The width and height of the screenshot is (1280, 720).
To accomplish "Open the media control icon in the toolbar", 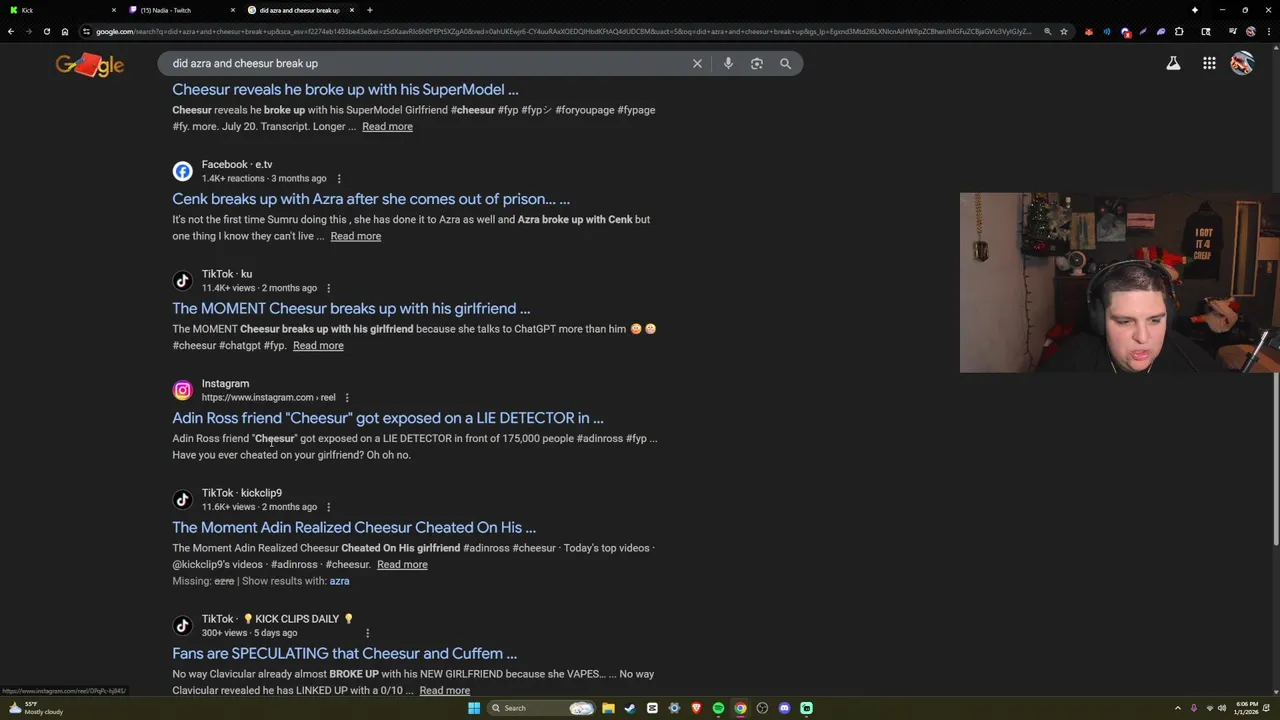I will coord(1232,31).
